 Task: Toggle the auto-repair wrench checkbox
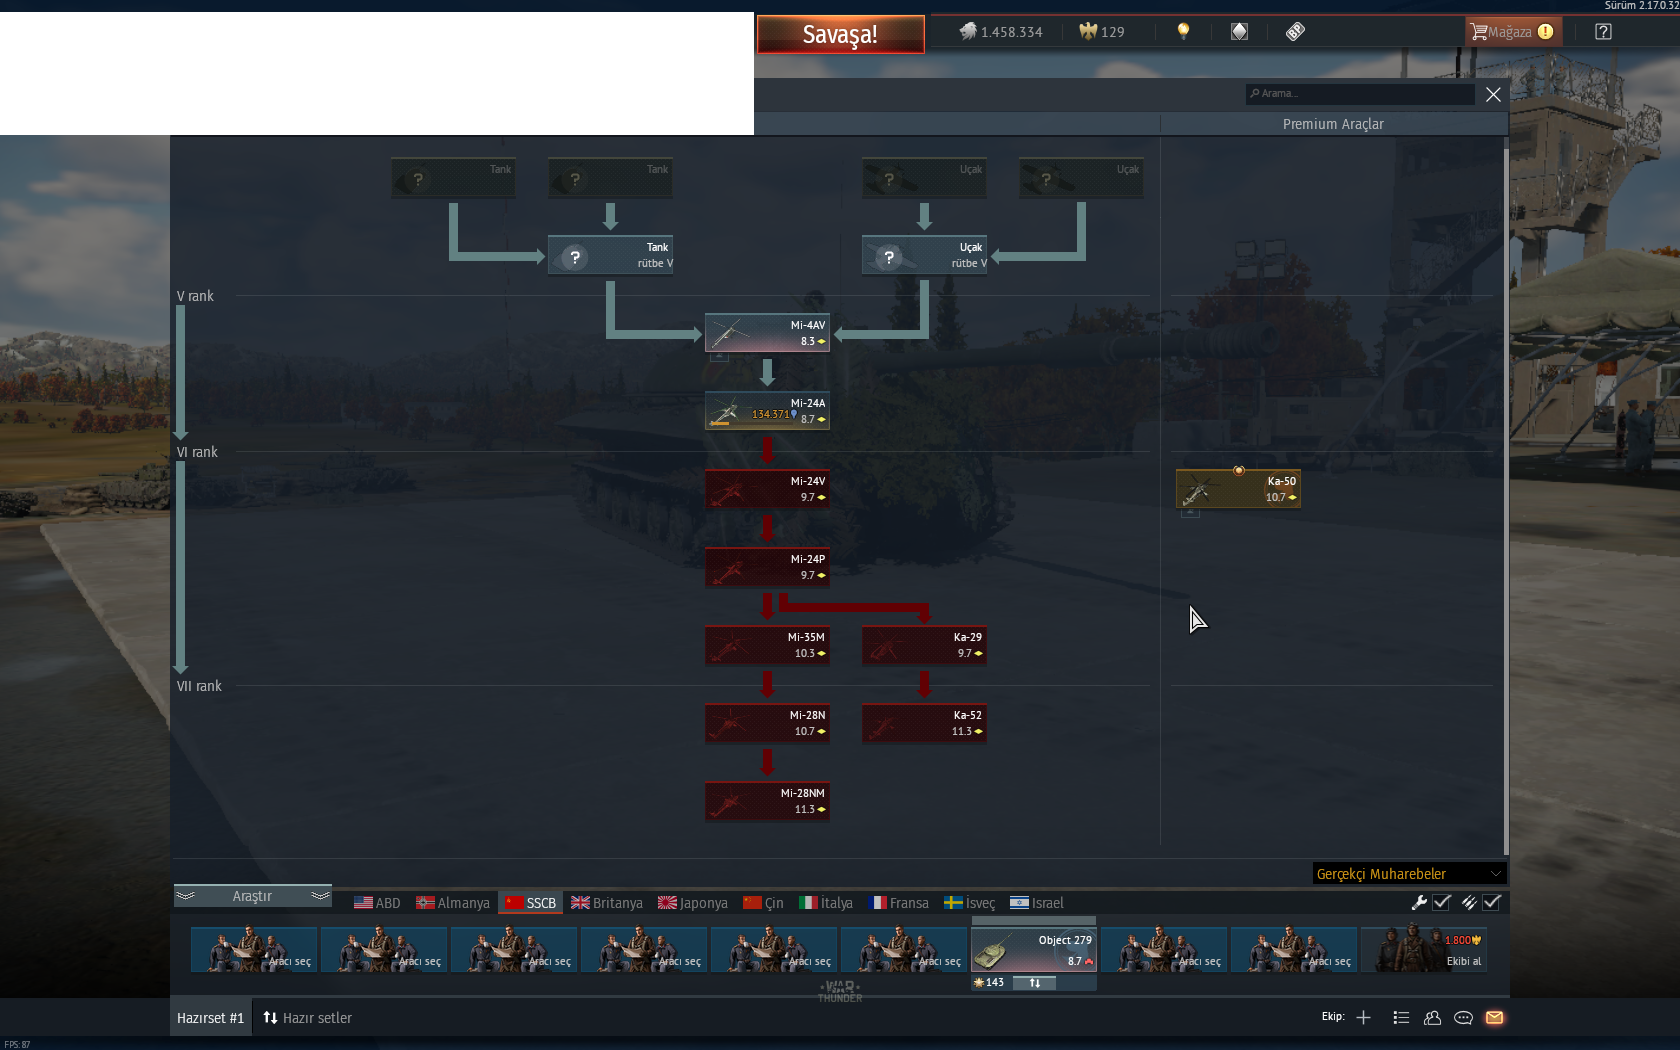(x=1441, y=902)
